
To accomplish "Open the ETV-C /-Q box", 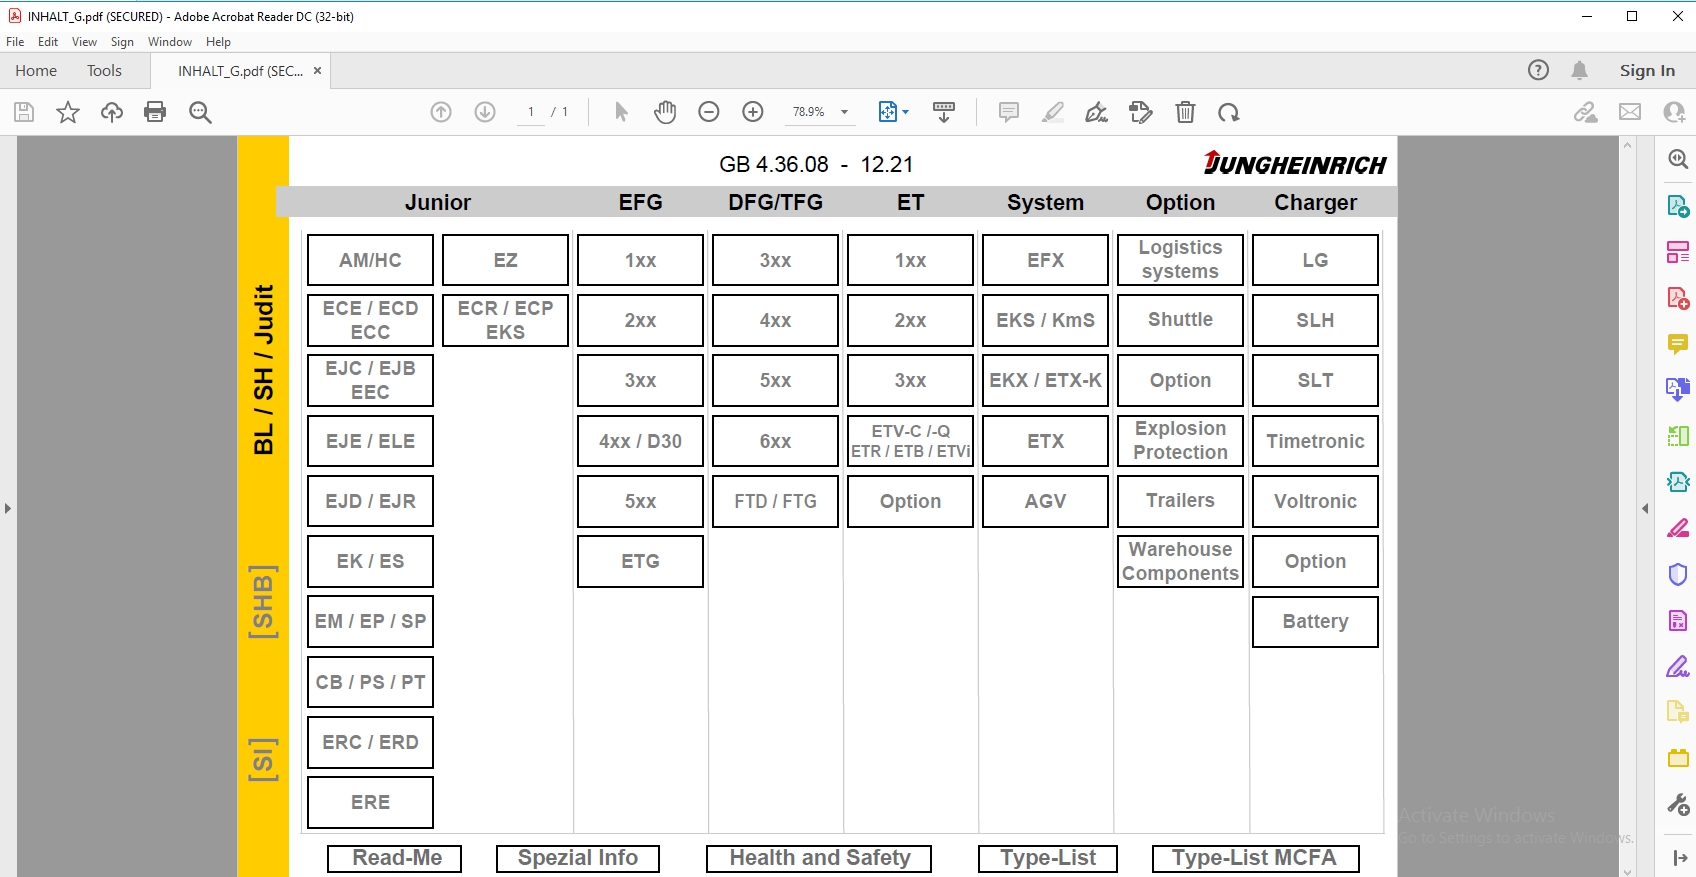I will pos(910,441).
